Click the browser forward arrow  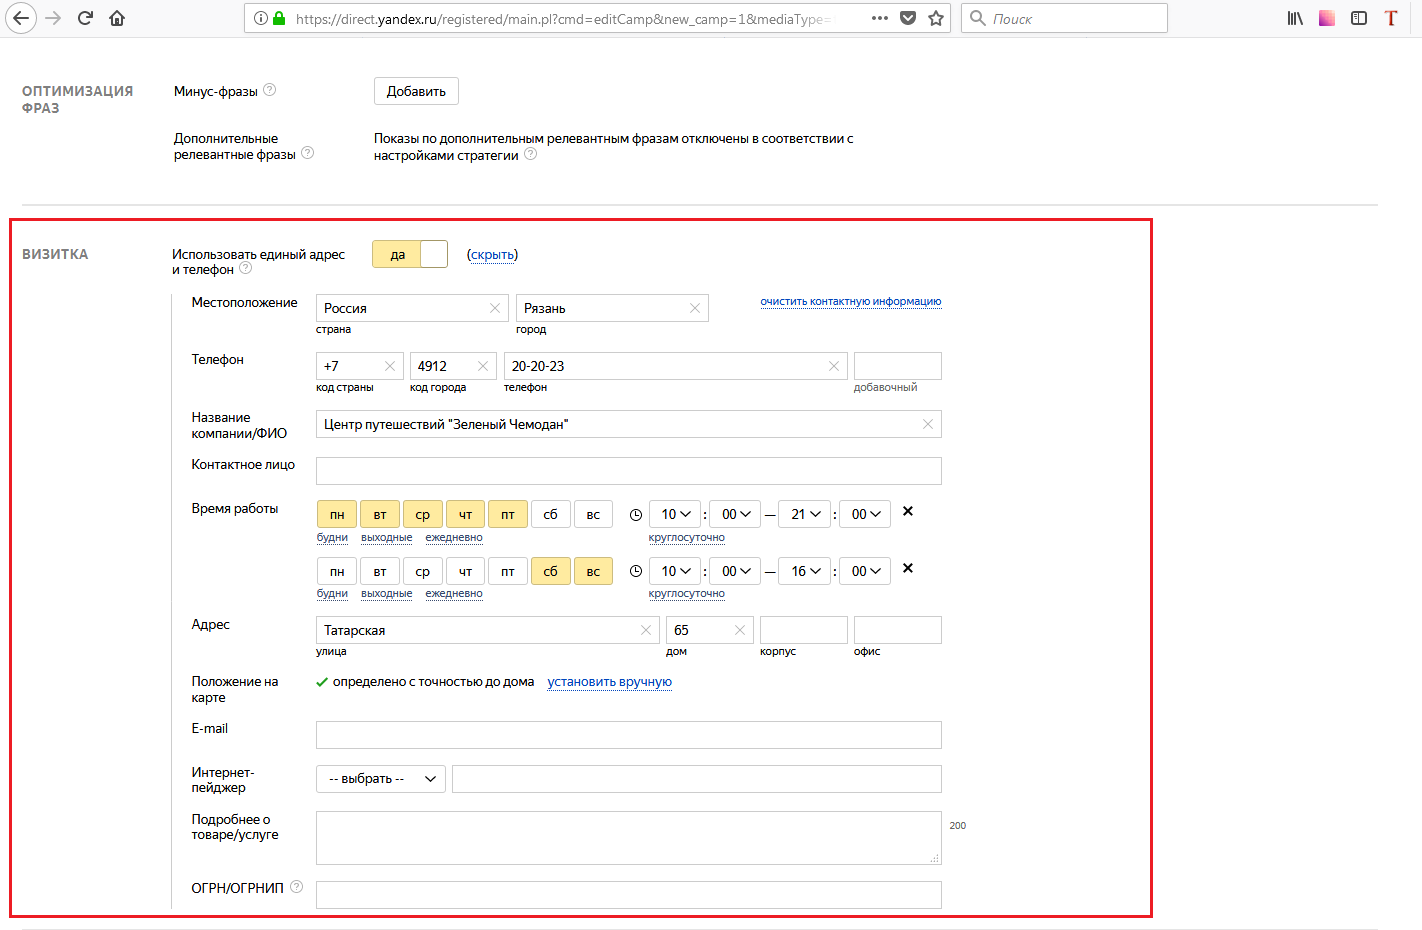point(53,18)
